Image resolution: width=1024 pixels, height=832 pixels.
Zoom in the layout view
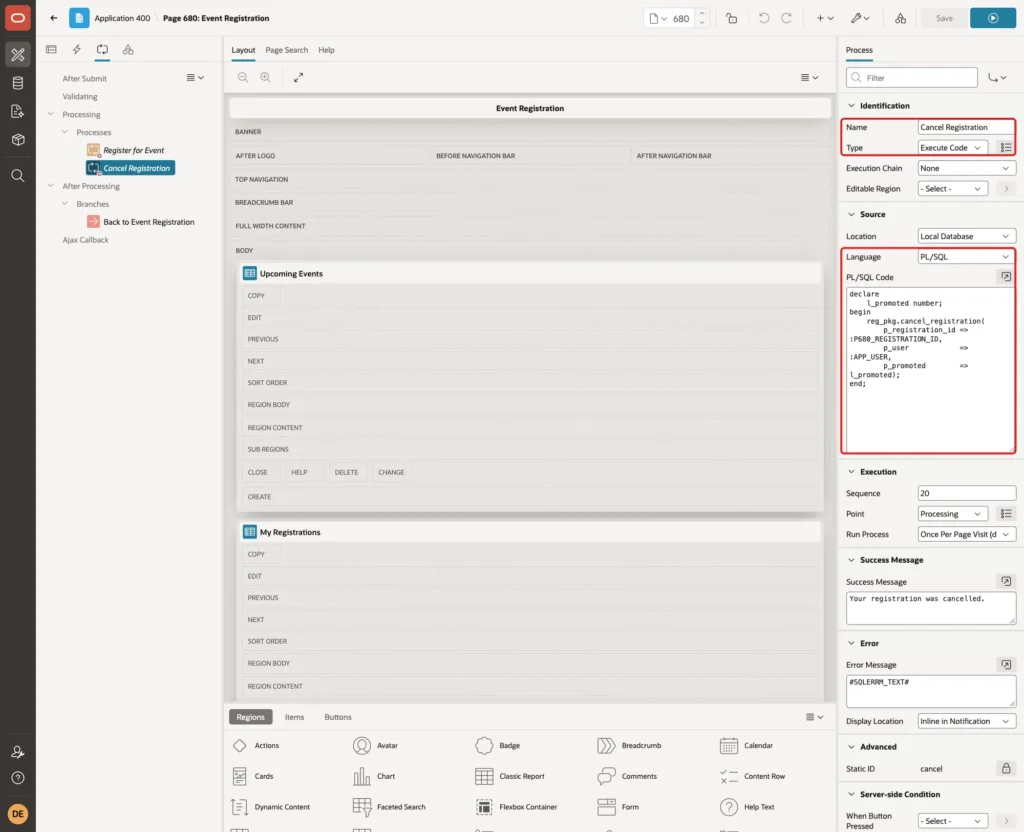[265, 77]
